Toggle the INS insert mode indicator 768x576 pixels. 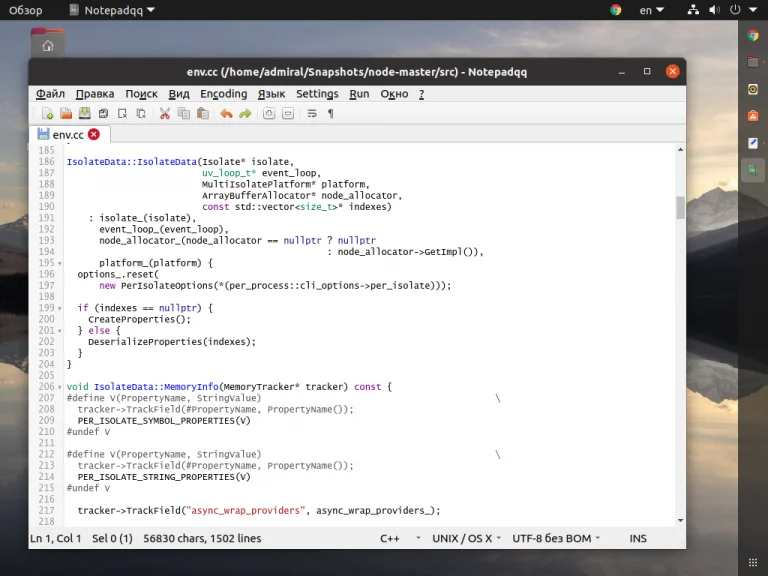[x=638, y=538]
